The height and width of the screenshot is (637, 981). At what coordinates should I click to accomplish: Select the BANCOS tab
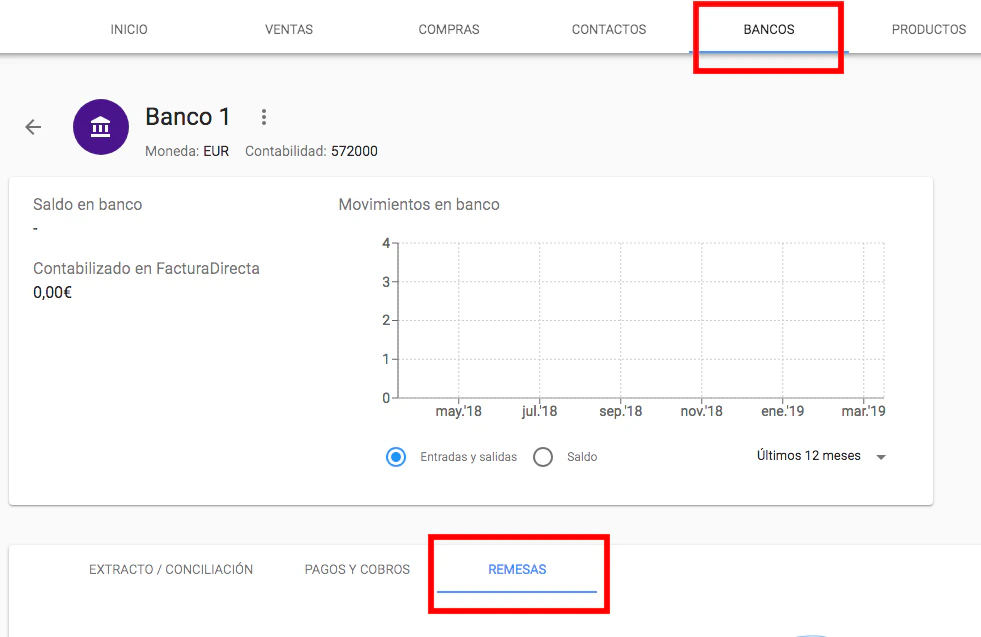pyautogui.click(x=769, y=29)
